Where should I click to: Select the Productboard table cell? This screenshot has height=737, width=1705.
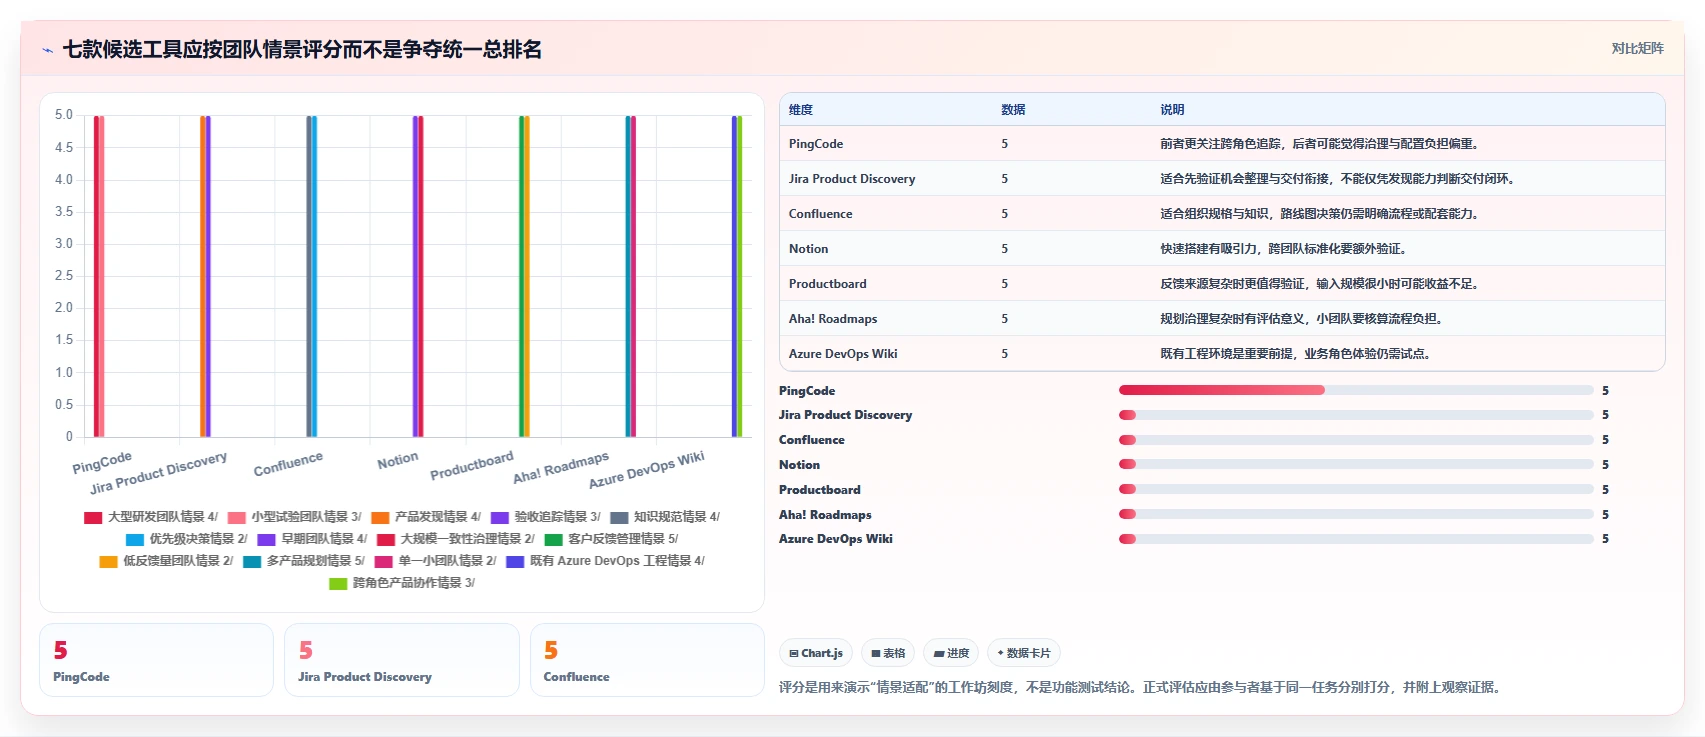click(828, 284)
